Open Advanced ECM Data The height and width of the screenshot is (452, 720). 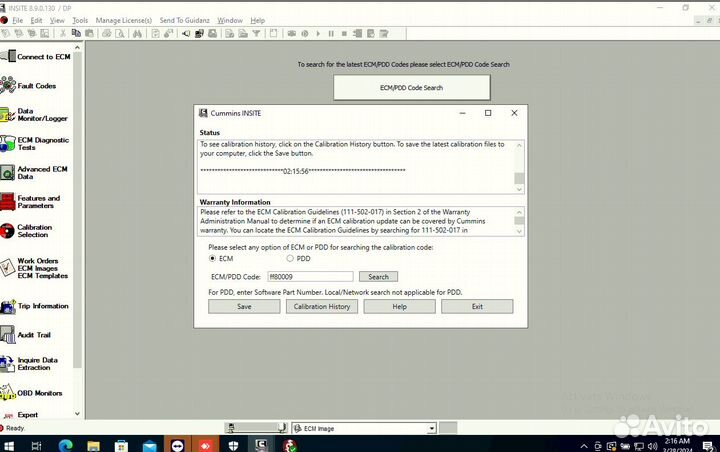(x=34, y=173)
